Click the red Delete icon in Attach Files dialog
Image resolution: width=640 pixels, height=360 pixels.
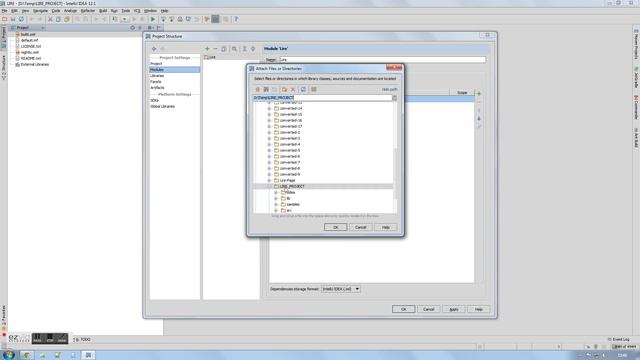coord(293,89)
